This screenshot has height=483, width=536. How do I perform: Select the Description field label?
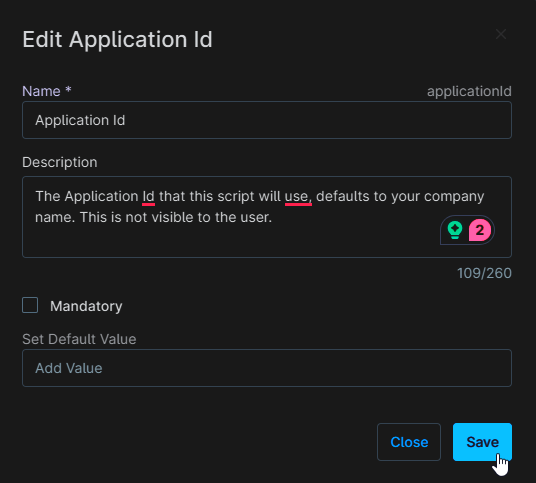tap(60, 162)
